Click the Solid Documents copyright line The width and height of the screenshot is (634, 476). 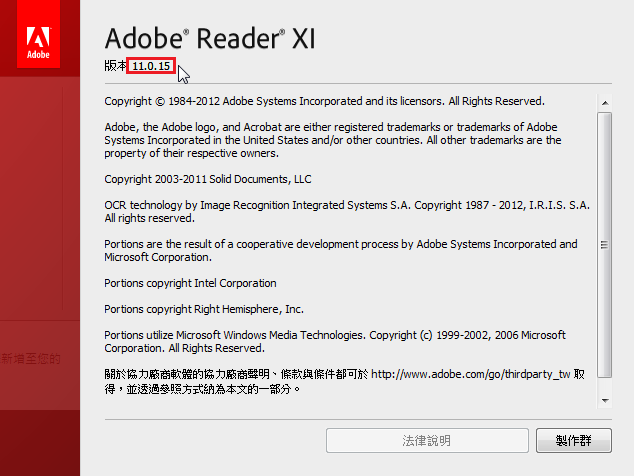pos(208,179)
